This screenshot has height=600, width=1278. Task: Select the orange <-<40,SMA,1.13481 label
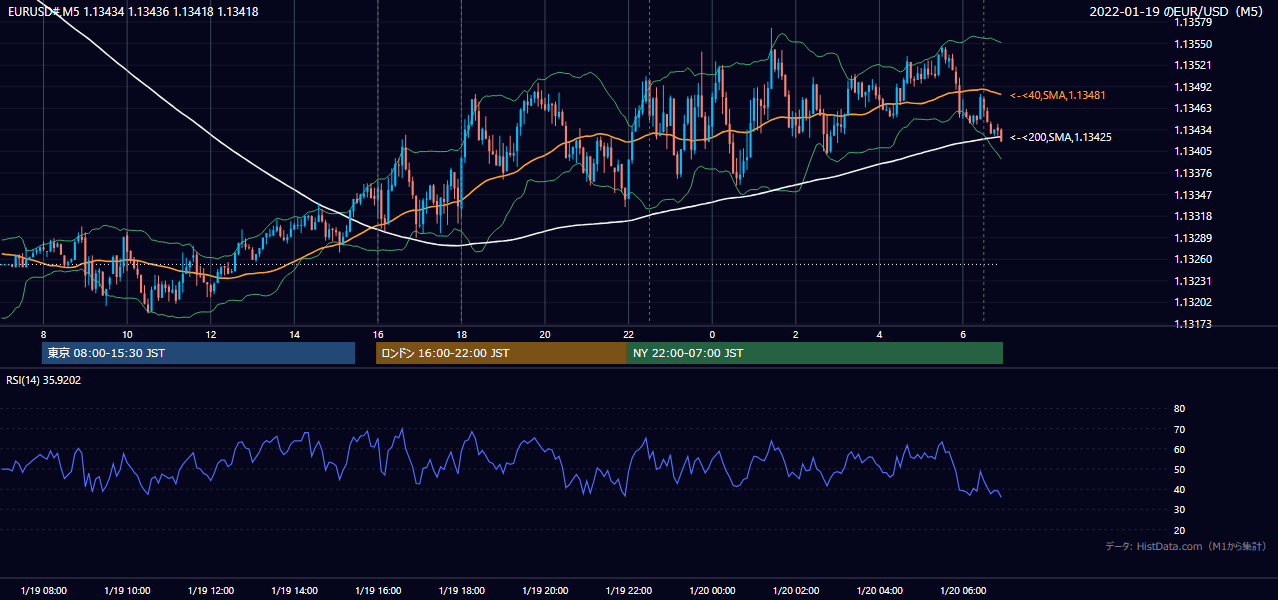(x=1060, y=95)
